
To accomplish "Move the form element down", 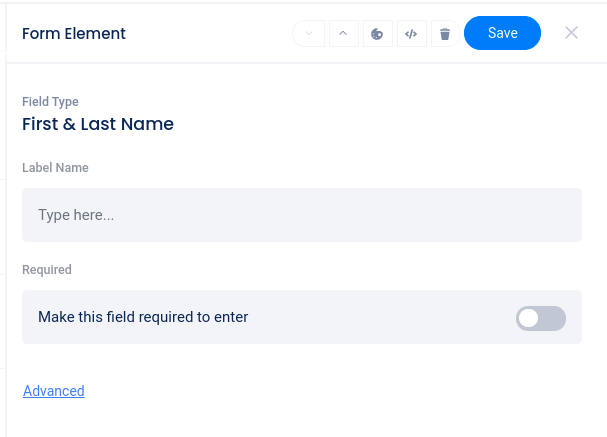I will pyautogui.click(x=309, y=34).
